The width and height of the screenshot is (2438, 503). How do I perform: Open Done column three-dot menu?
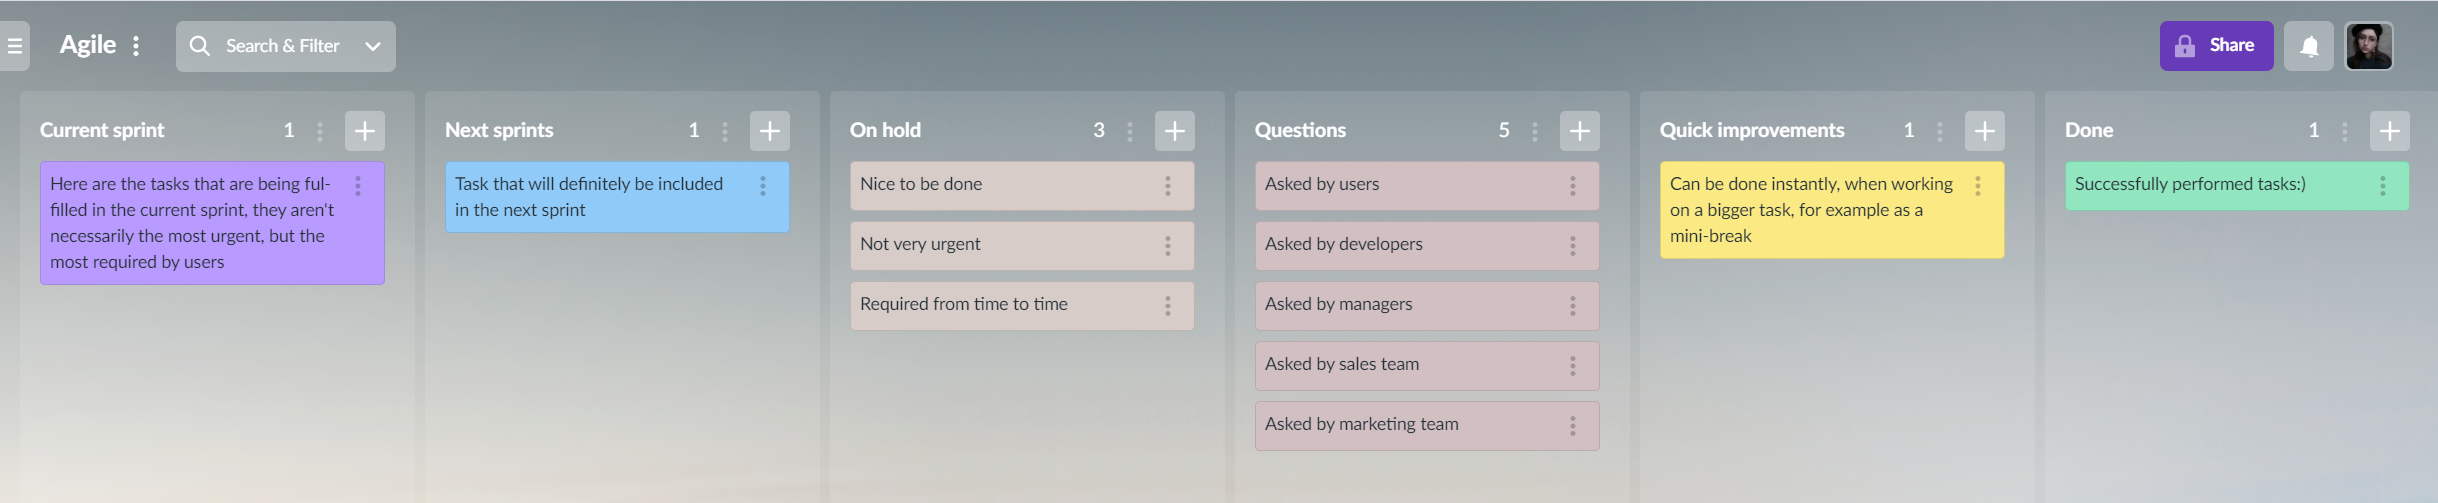click(x=2345, y=131)
